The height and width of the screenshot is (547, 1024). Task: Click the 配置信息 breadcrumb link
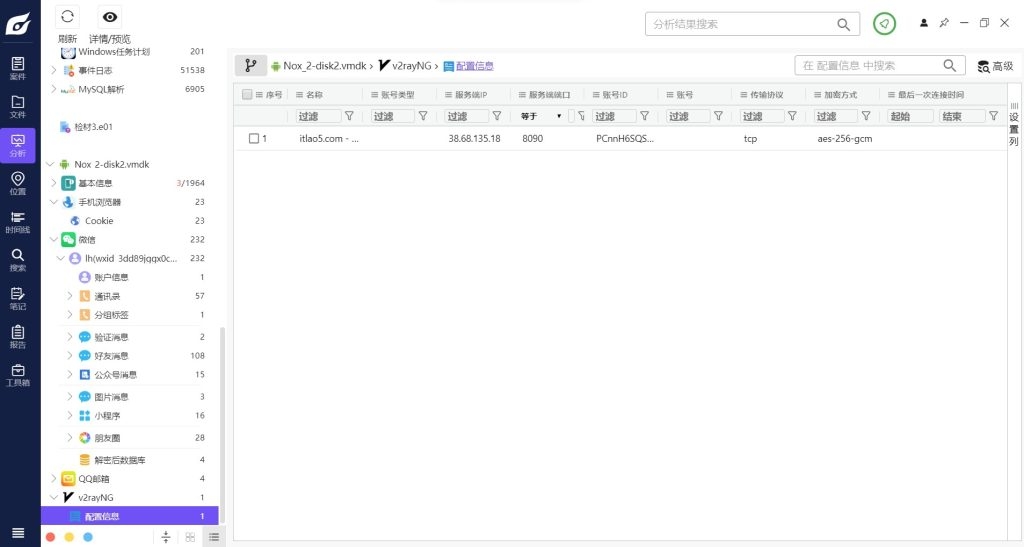(474, 66)
